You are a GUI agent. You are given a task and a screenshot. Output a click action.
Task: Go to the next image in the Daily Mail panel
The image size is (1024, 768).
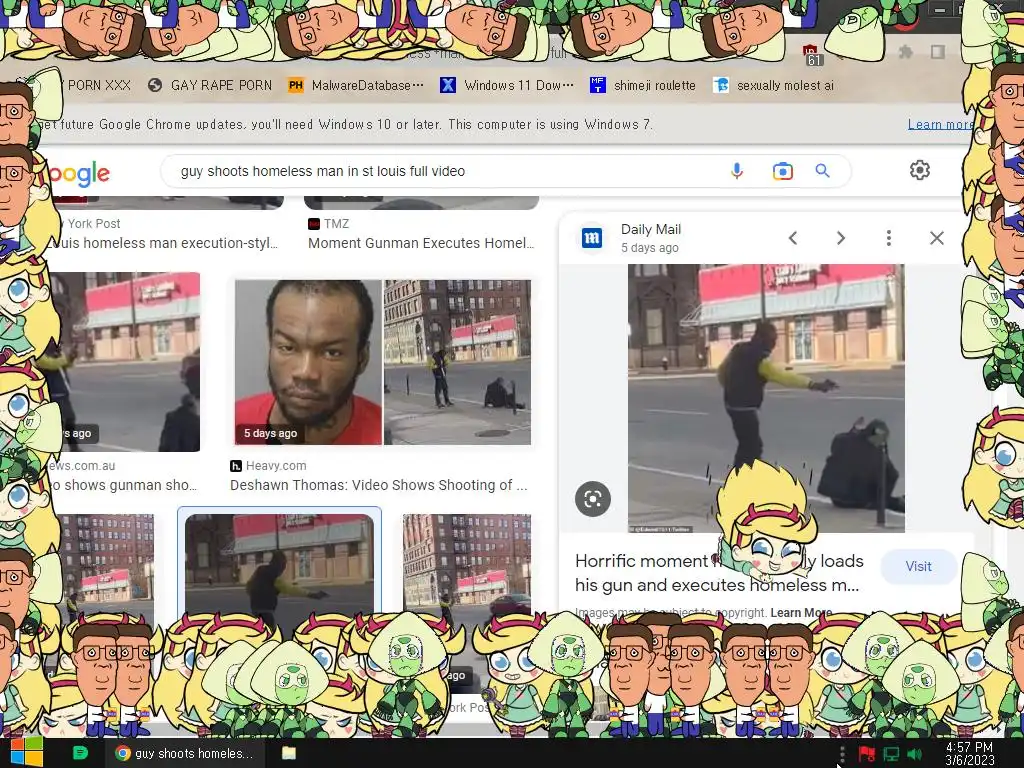[x=840, y=238]
